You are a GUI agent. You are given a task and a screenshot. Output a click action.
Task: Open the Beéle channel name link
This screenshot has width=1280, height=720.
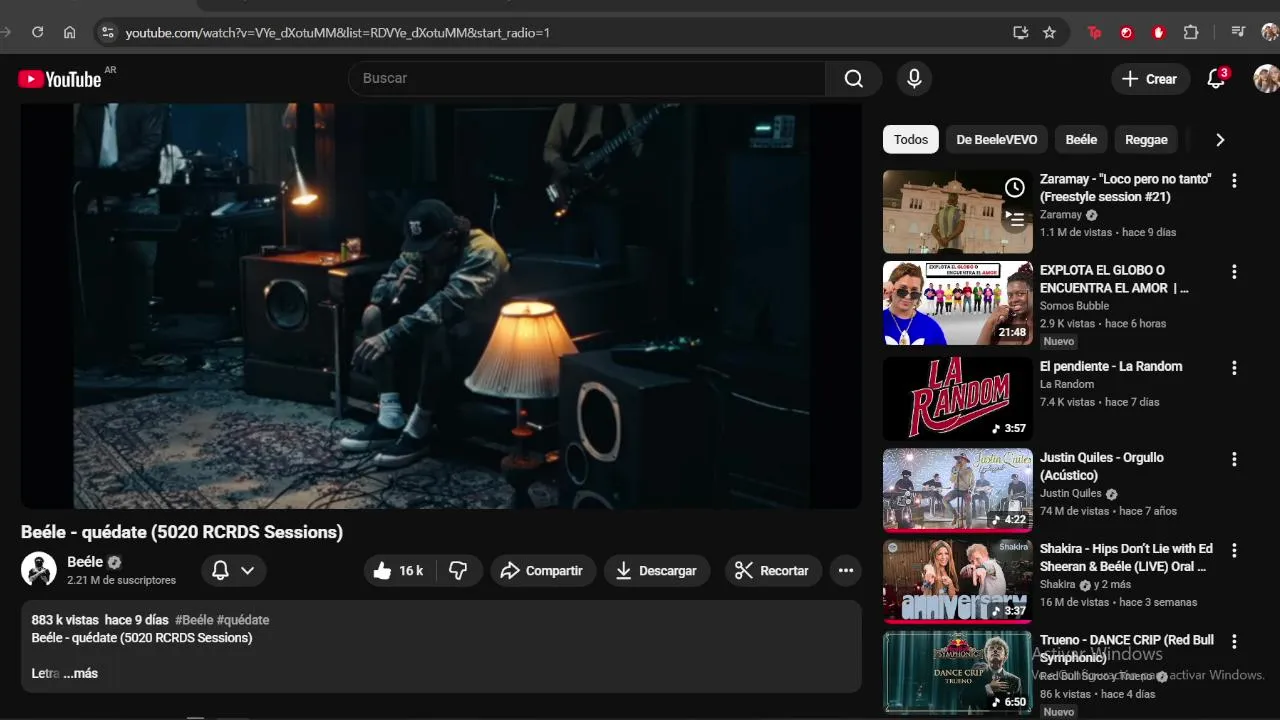(85, 562)
